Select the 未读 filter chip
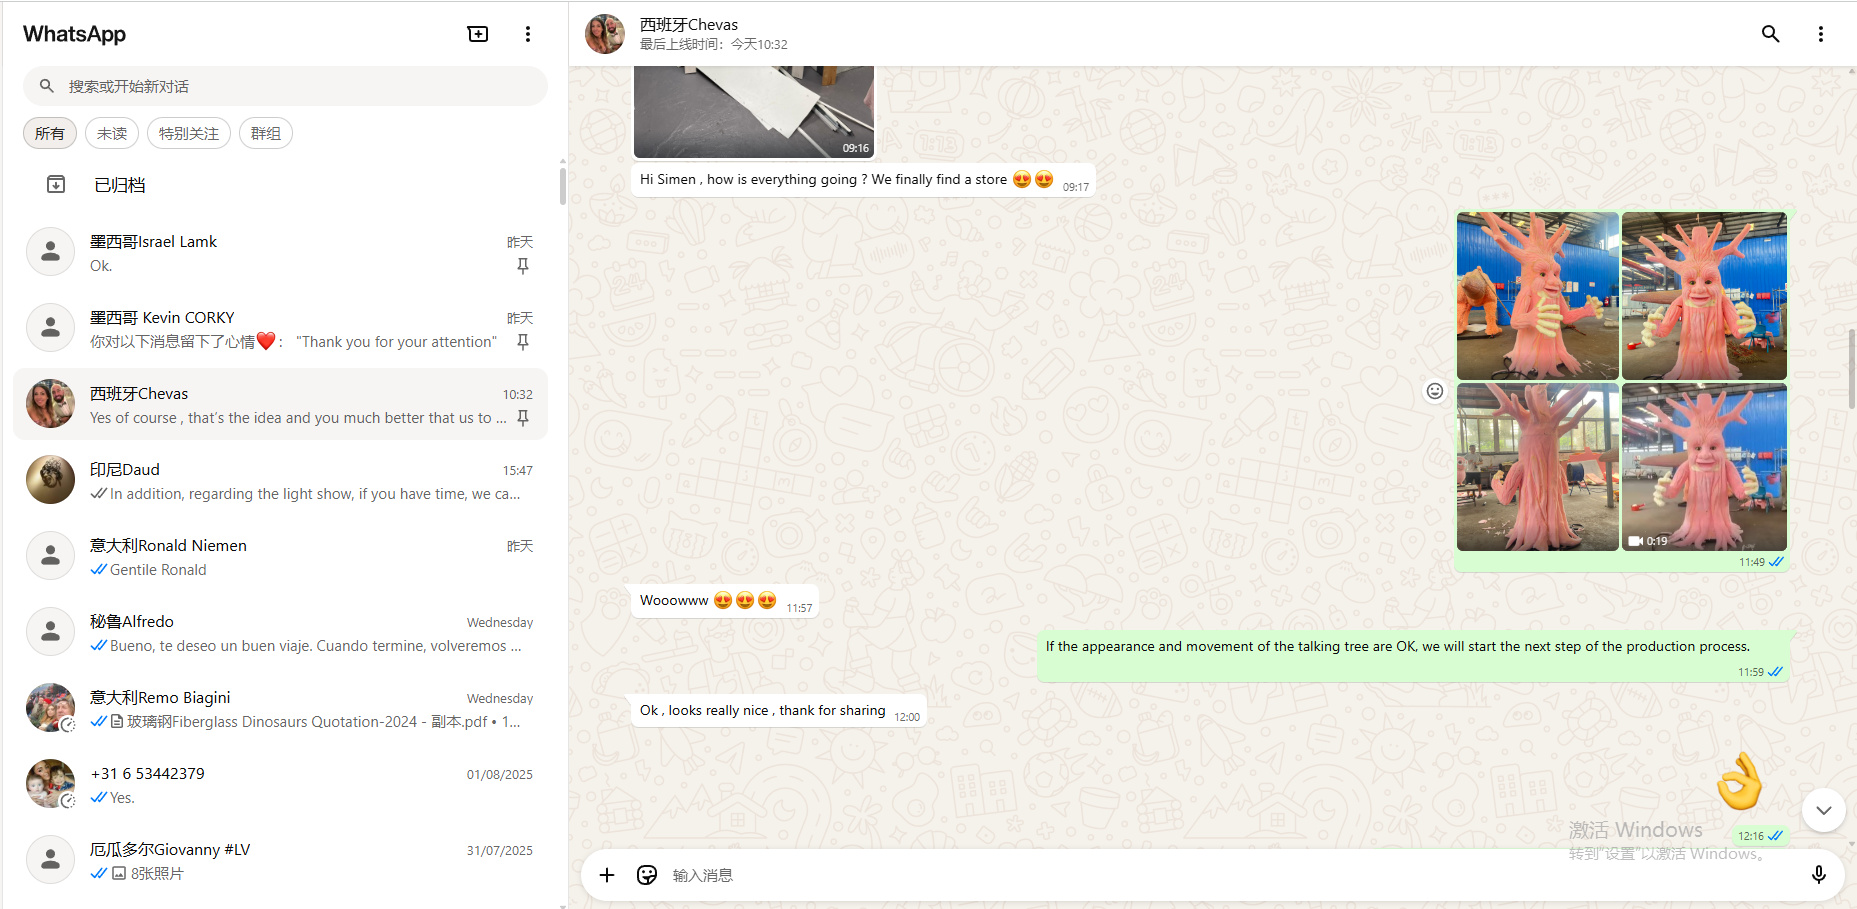The width and height of the screenshot is (1857, 909). pos(112,133)
